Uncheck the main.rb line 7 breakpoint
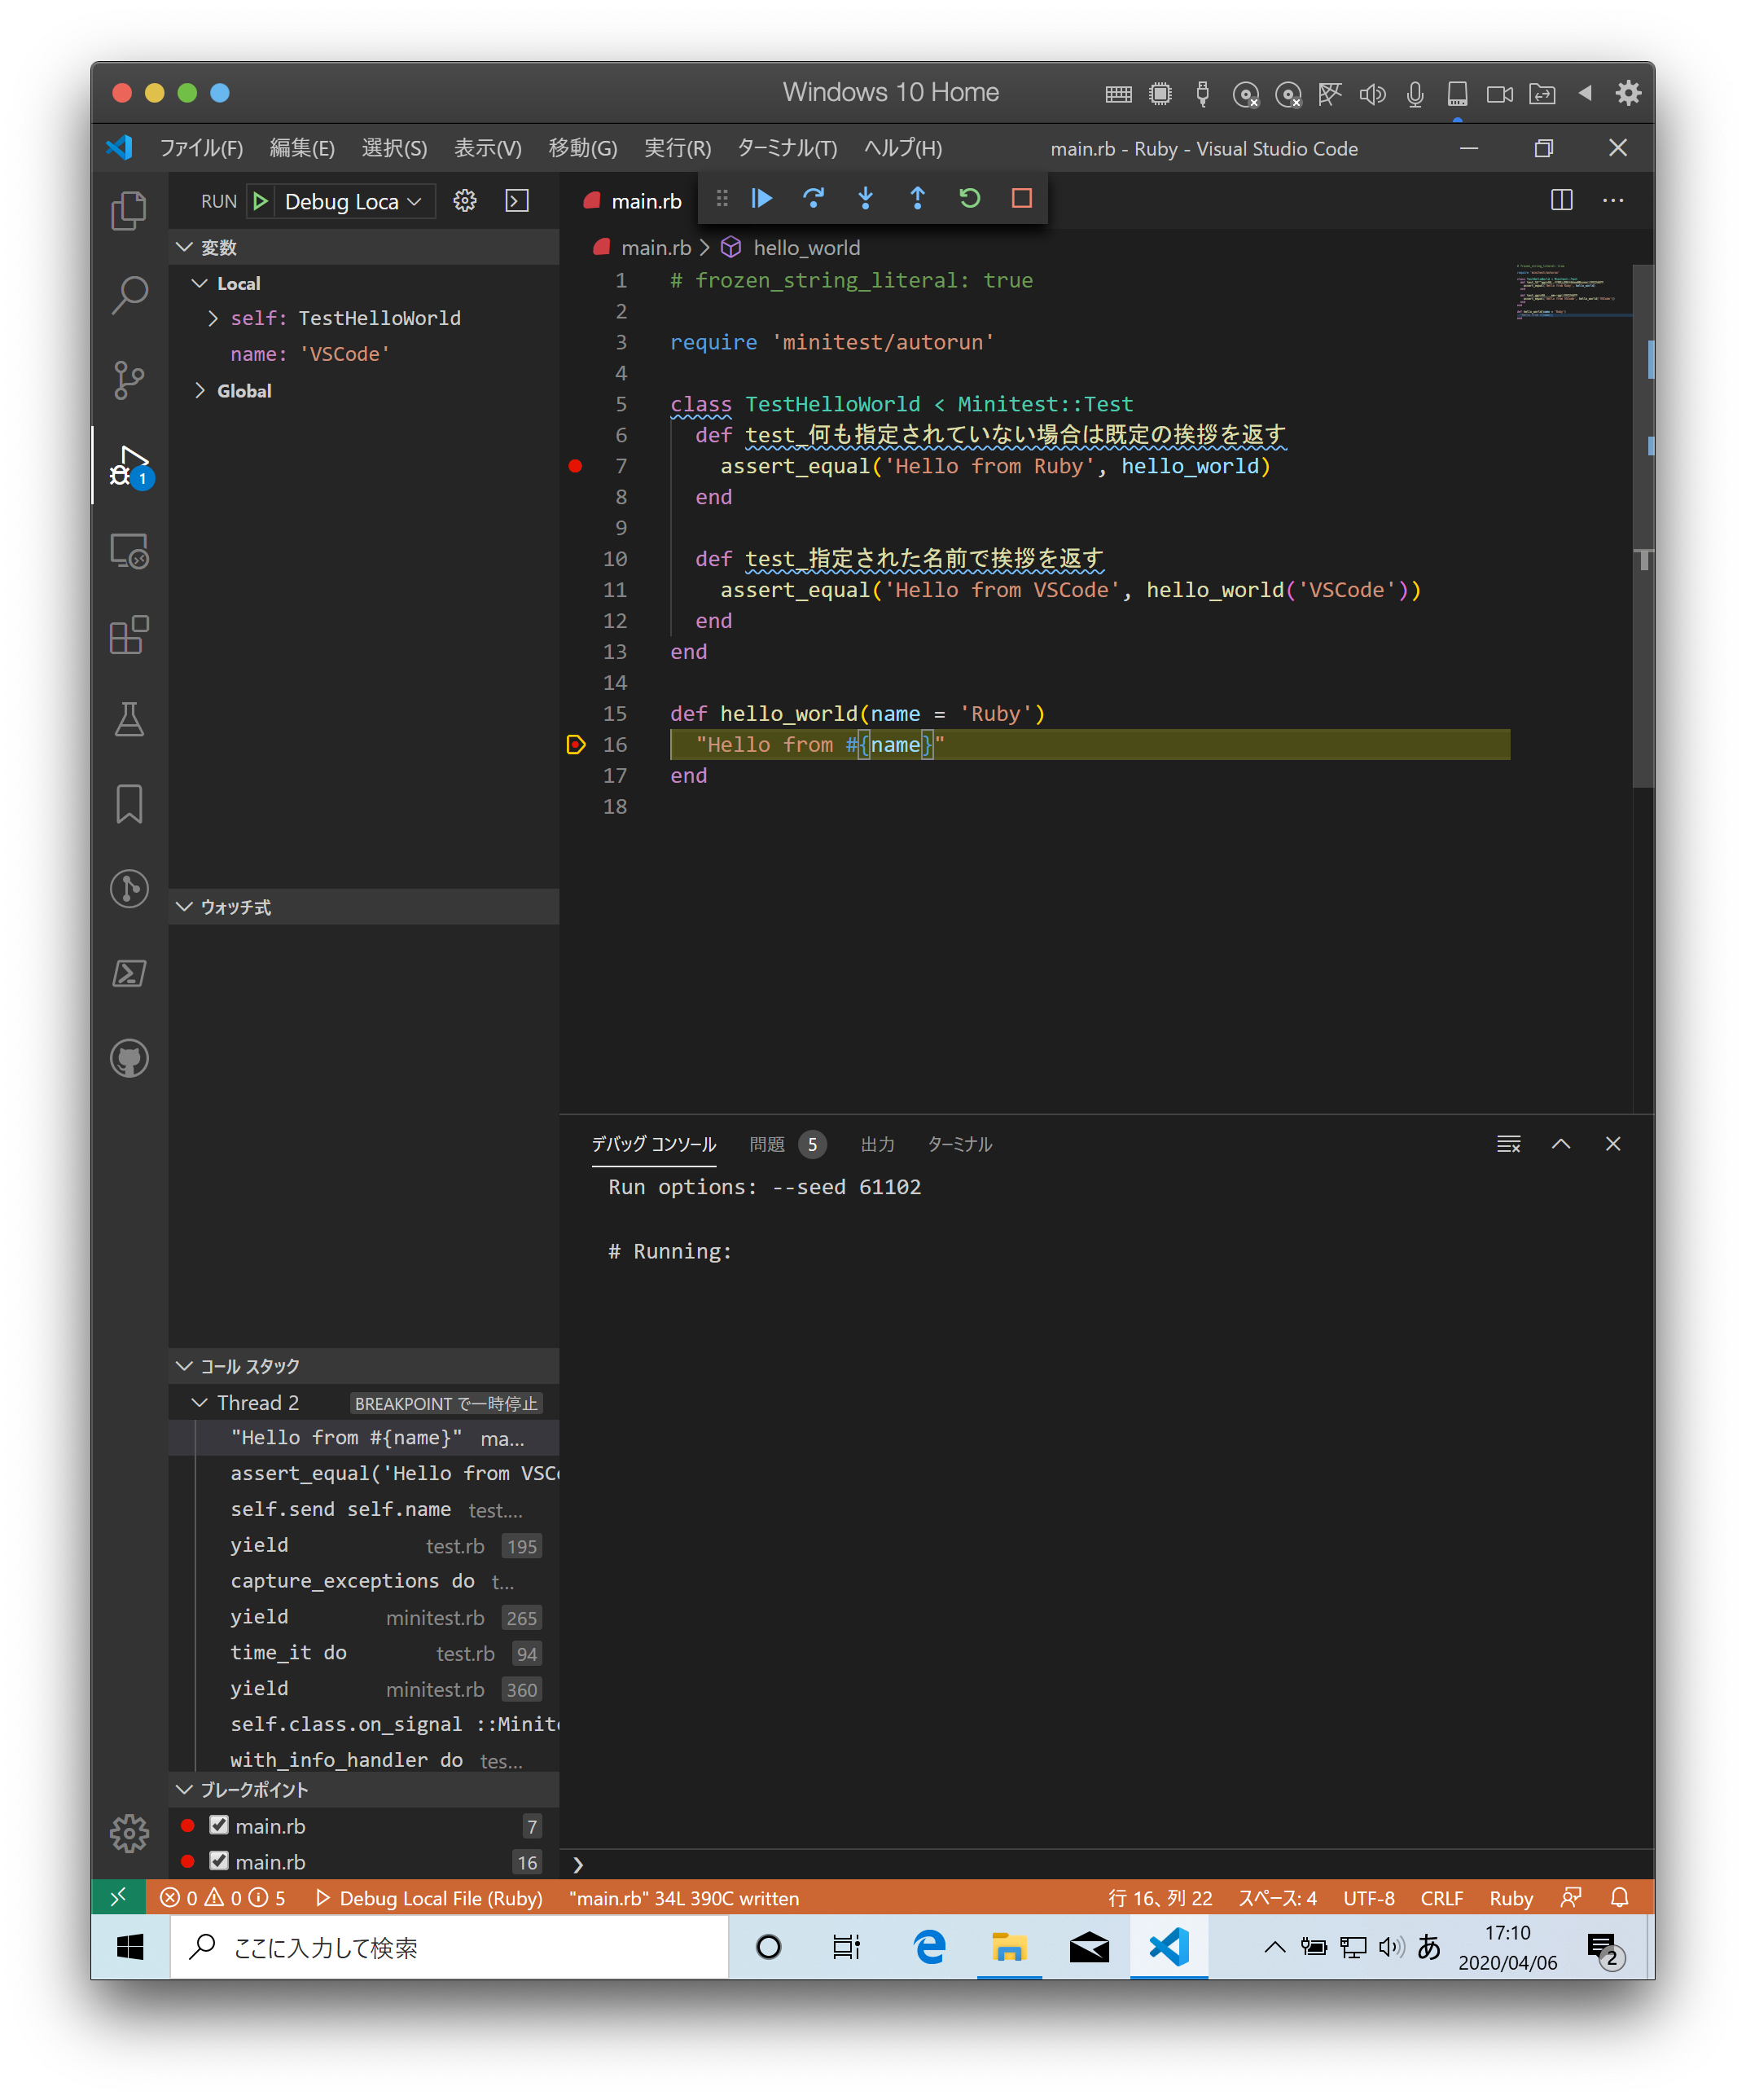This screenshot has width=1746, height=2100. click(220, 1826)
